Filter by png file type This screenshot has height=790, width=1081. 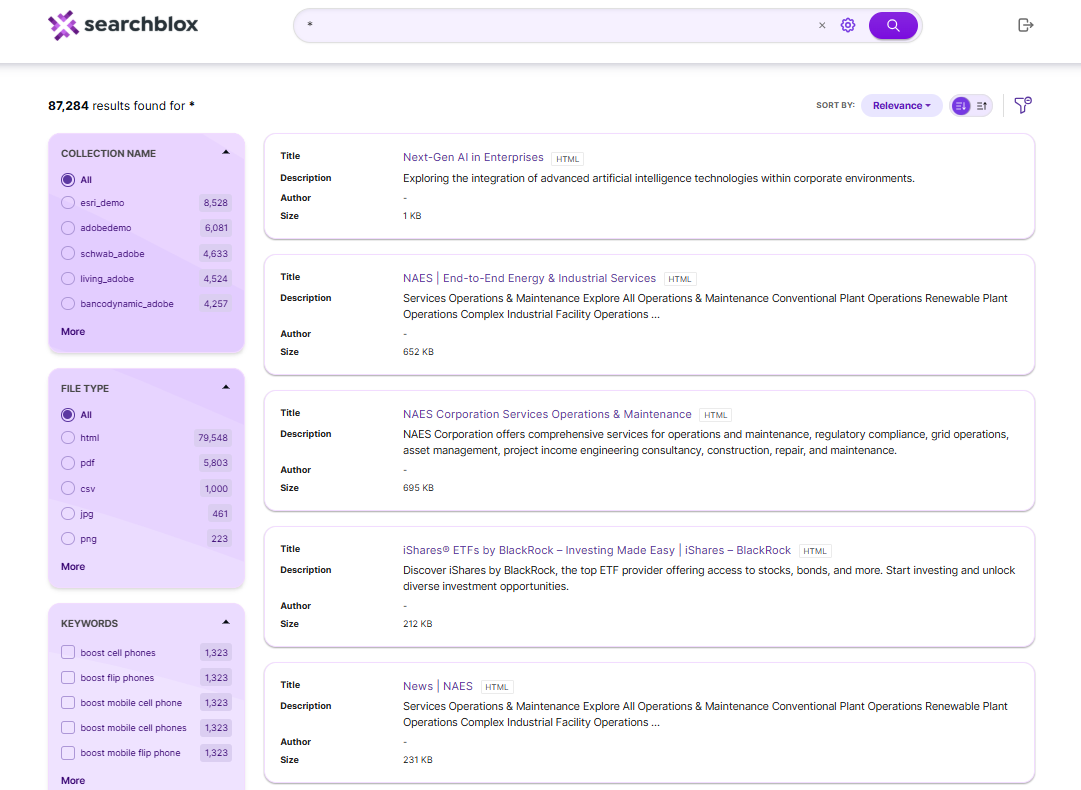(x=68, y=538)
